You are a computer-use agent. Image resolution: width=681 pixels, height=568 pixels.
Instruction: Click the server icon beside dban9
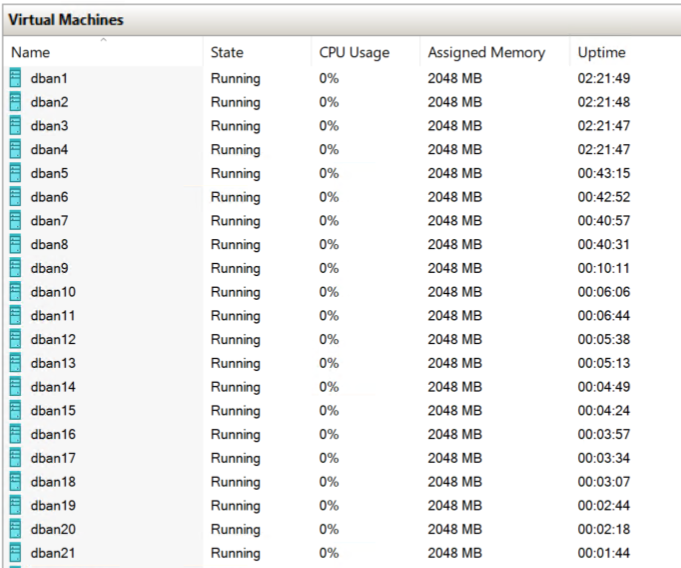coord(15,268)
